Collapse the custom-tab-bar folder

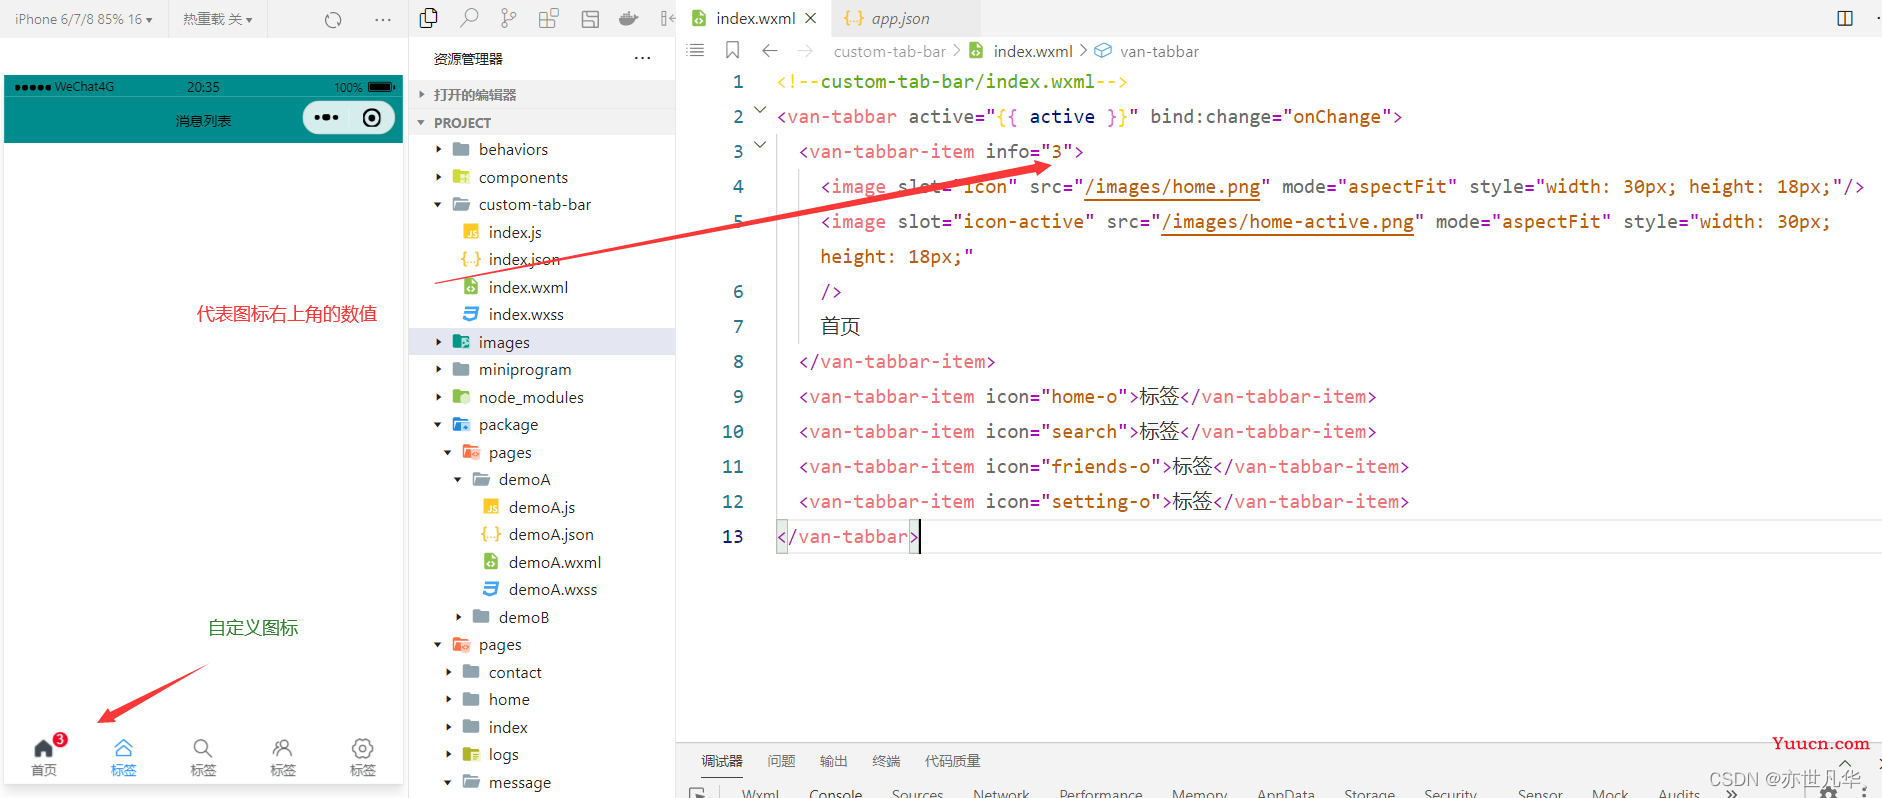pos(535,204)
